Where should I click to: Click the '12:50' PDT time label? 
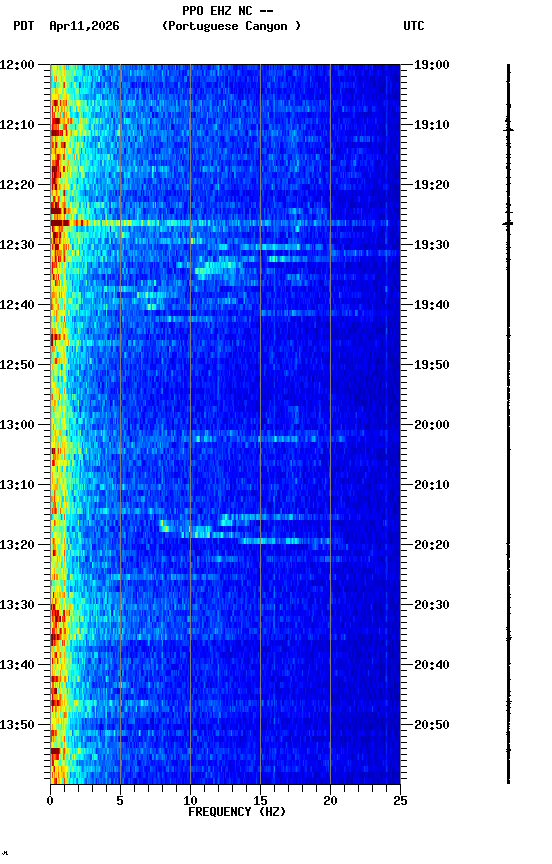[x=17, y=365]
